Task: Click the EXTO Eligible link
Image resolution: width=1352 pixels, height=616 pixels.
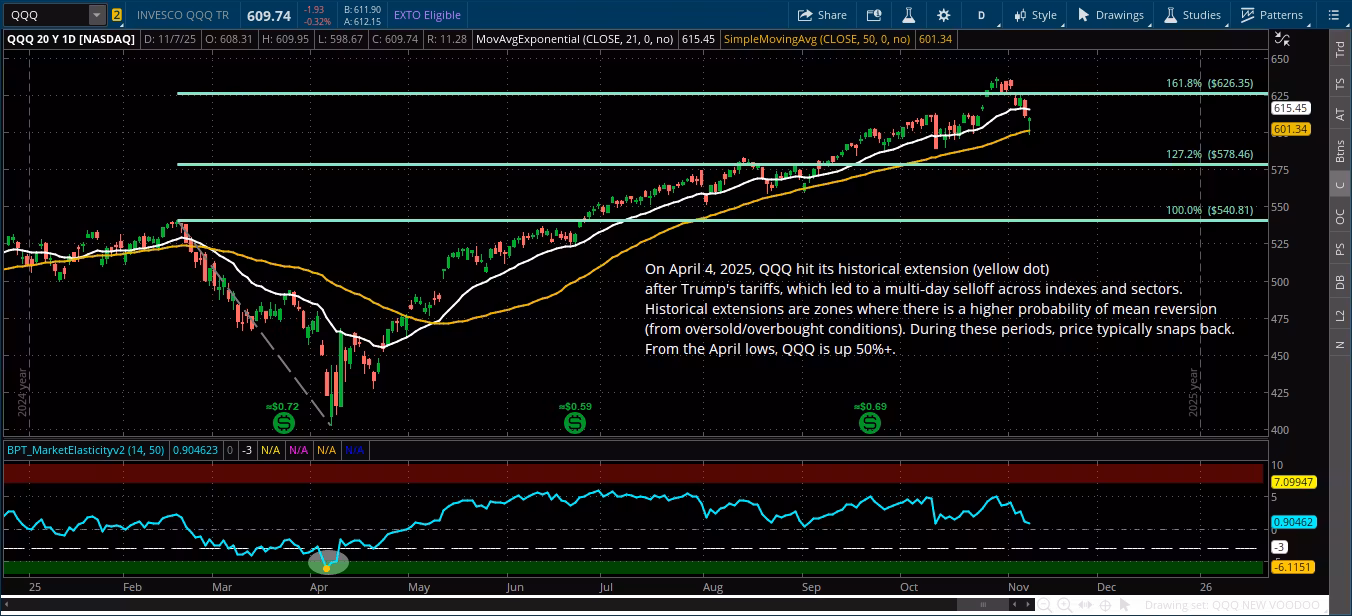Action: (426, 15)
